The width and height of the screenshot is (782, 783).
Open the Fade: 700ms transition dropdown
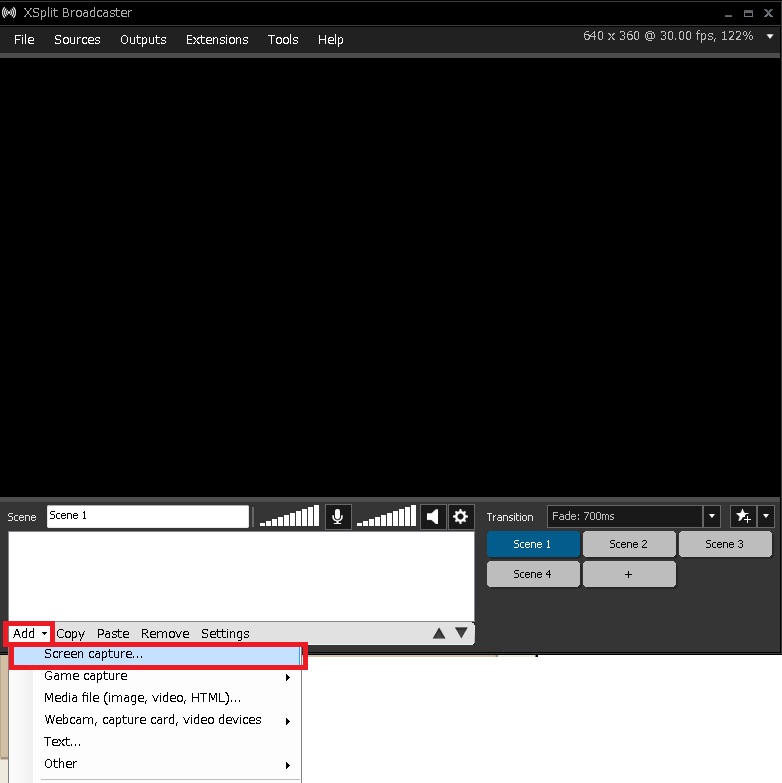tap(712, 516)
